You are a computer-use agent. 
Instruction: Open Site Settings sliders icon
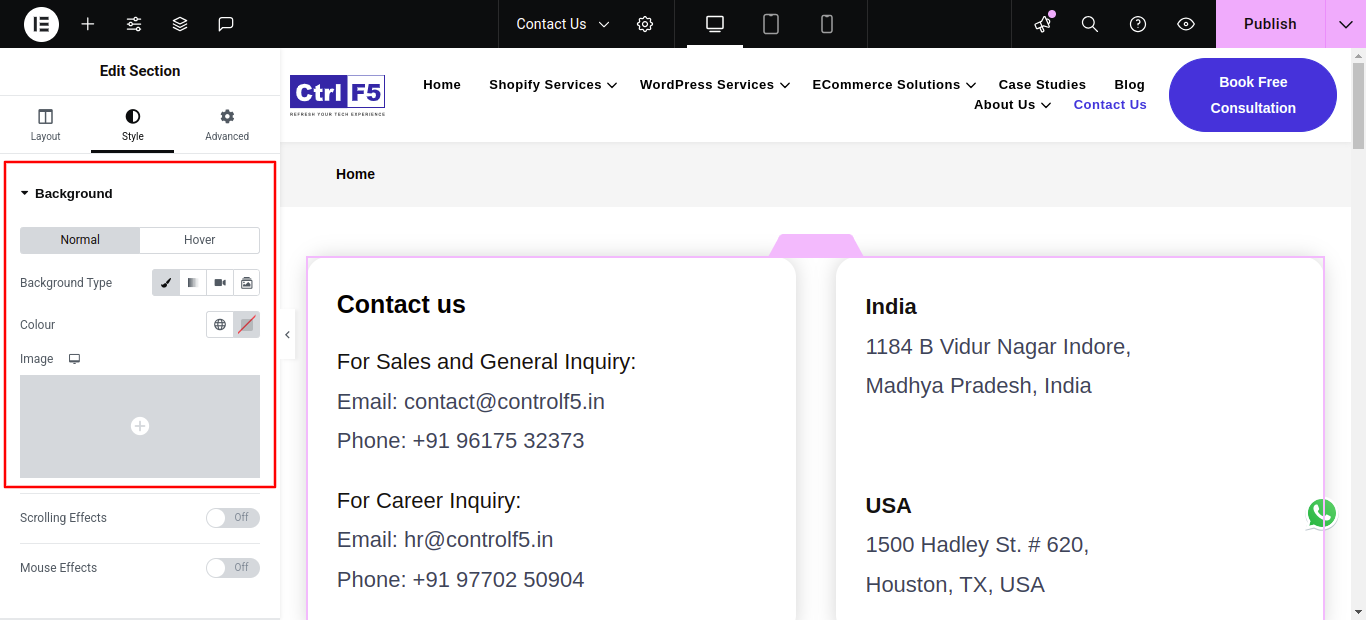134,24
